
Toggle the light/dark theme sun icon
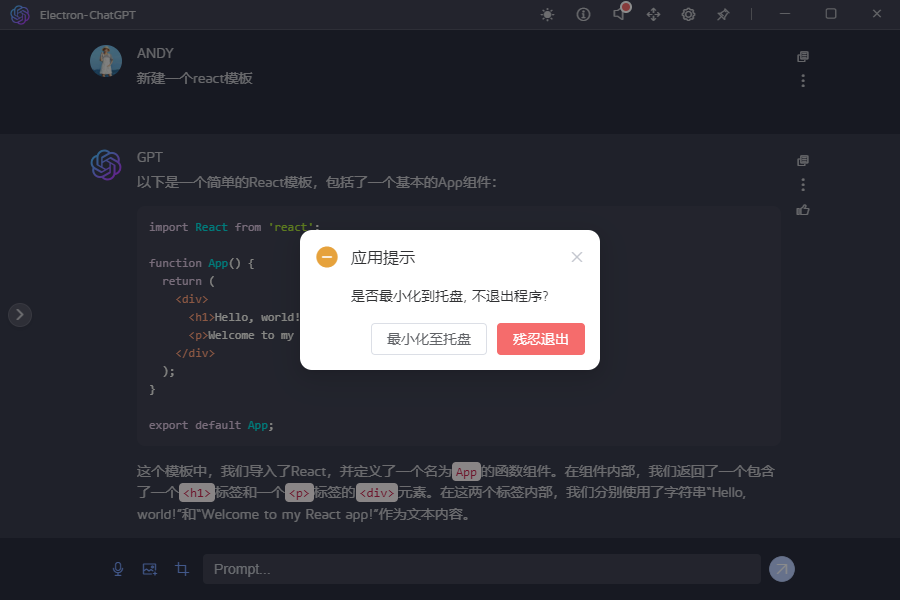pyautogui.click(x=548, y=14)
